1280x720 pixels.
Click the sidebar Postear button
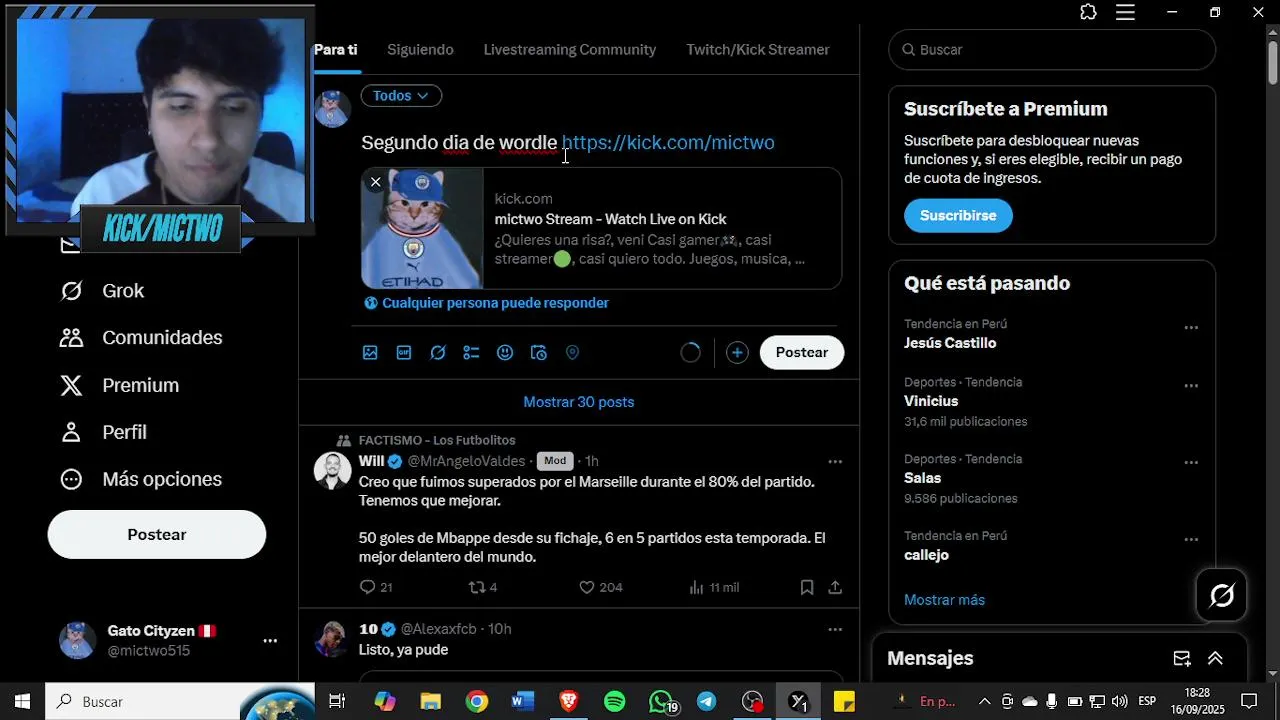(157, 534)
